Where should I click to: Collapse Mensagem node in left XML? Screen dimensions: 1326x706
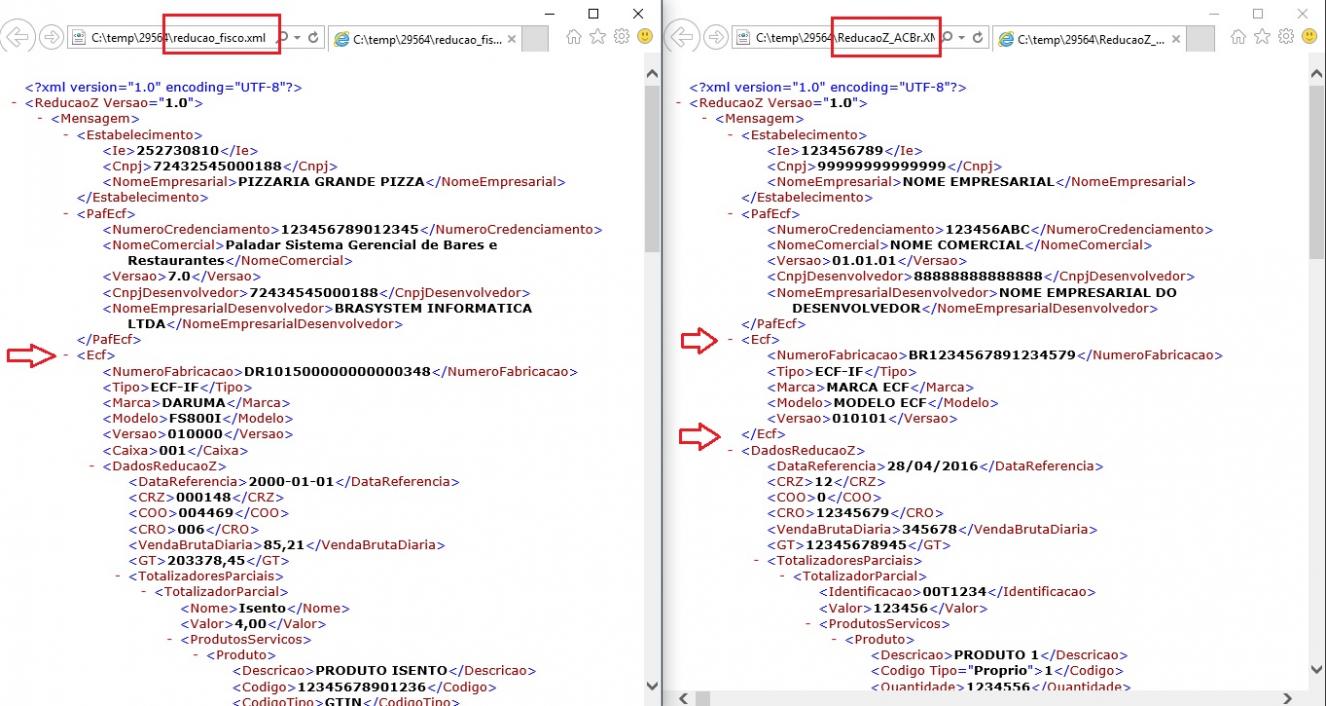pos(40,119)
